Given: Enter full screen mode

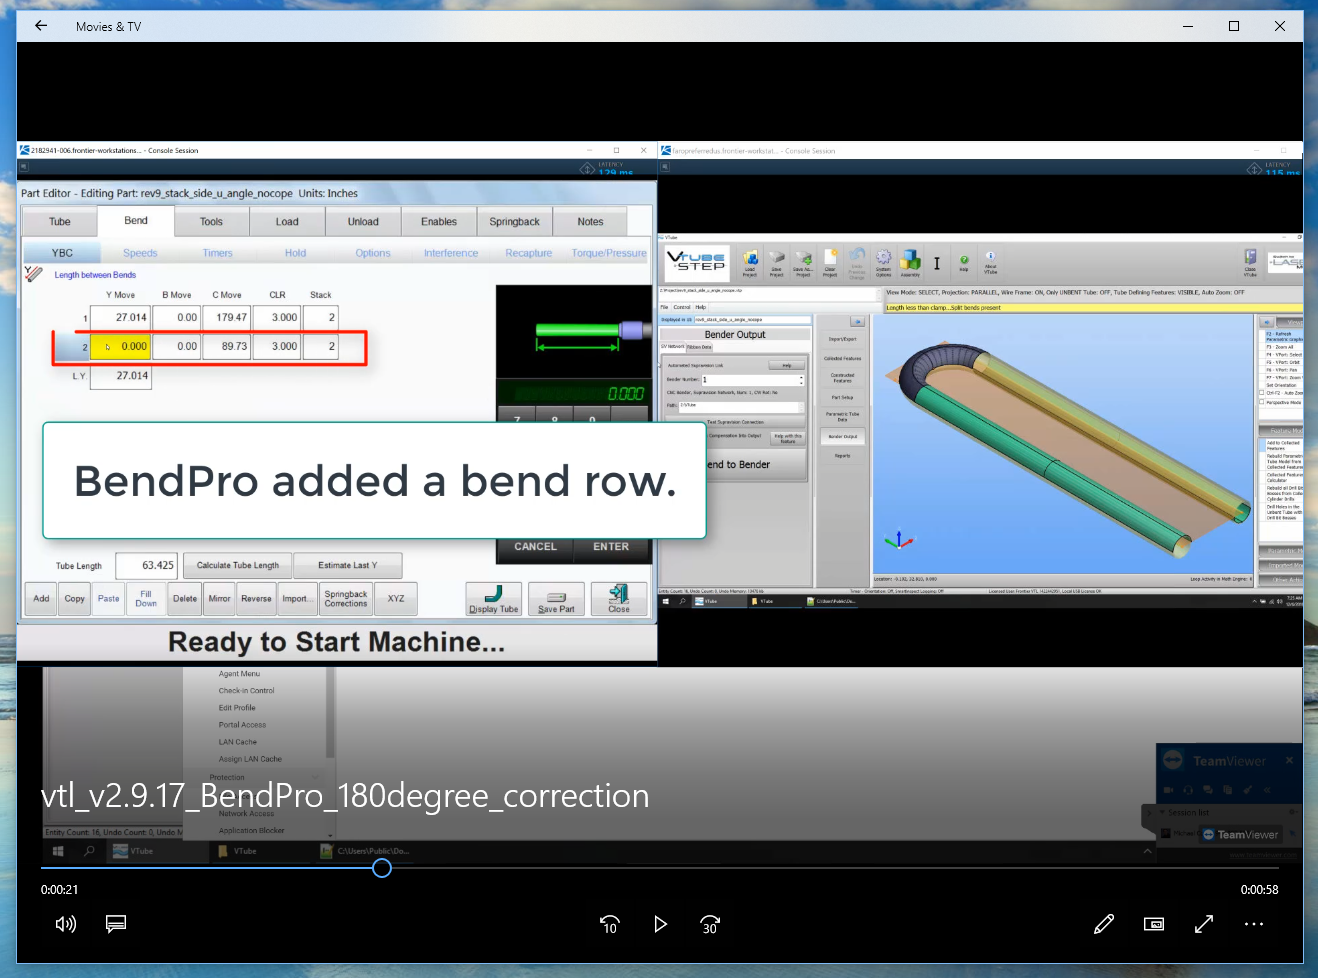Looking at the screenshot, I should [x=1204, y=924].
